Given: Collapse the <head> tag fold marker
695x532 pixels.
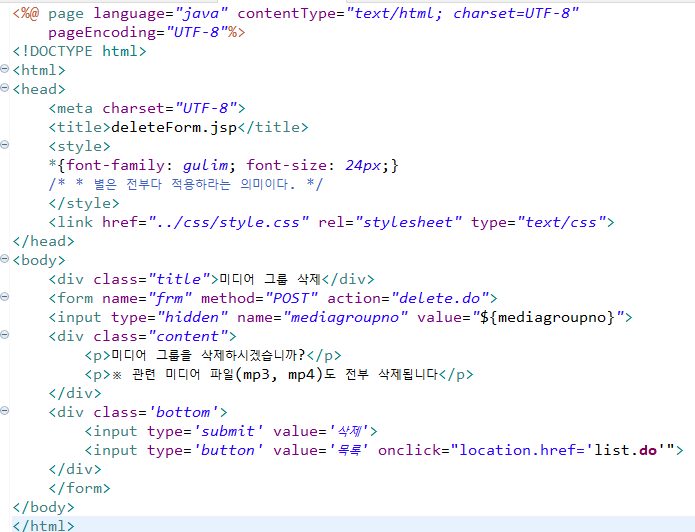Looking at the screenshot, I should (x=4, y=88).
